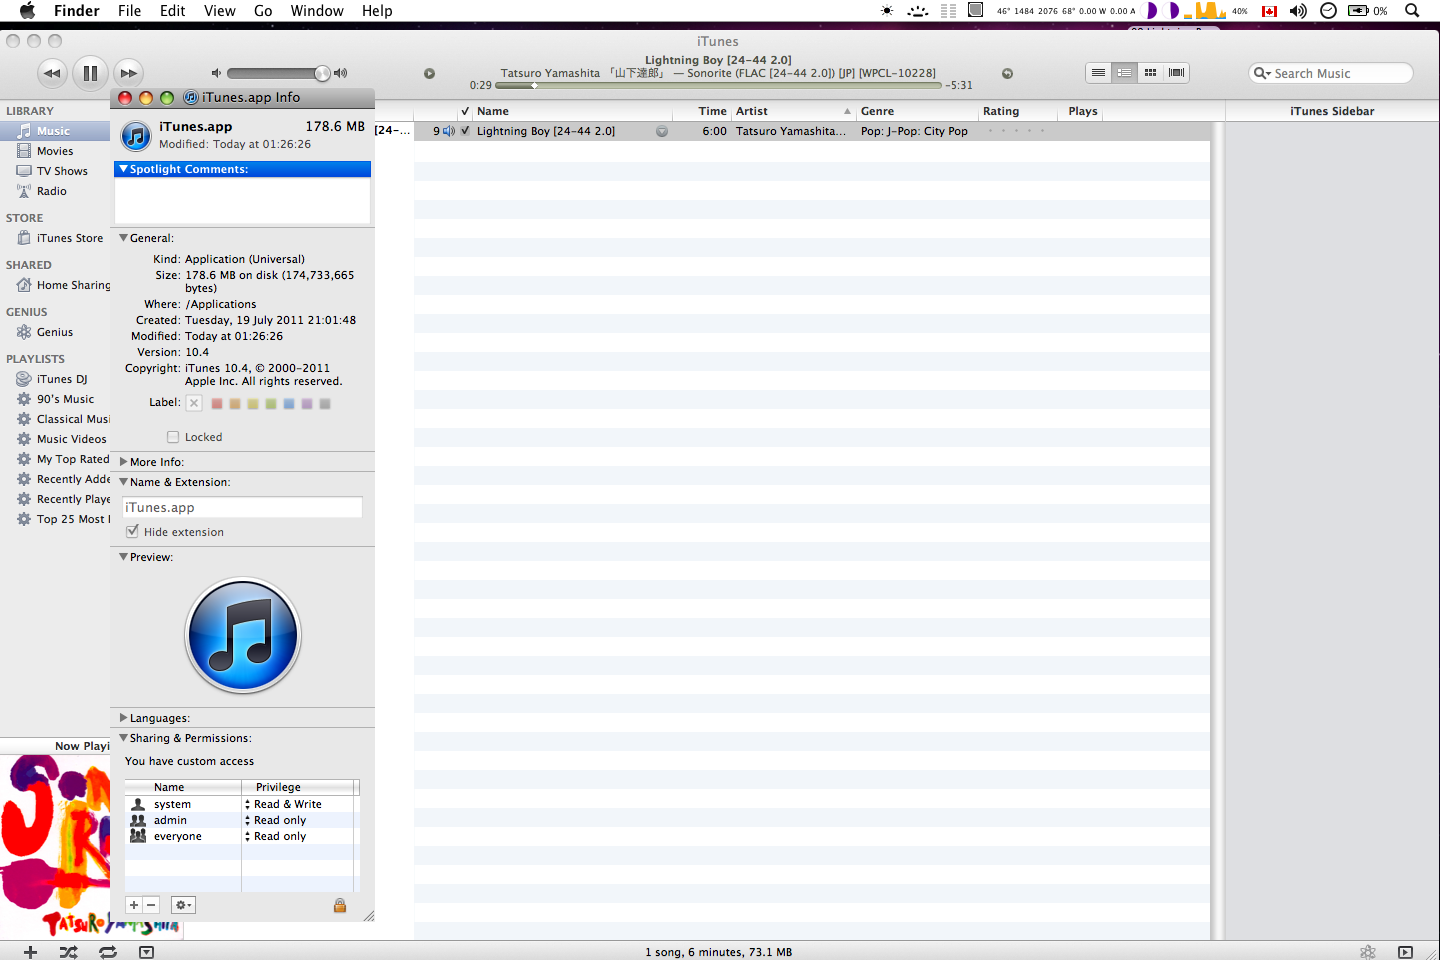Add a user with the plus button
1440x960 pixels.
click(x=134, y=905)
